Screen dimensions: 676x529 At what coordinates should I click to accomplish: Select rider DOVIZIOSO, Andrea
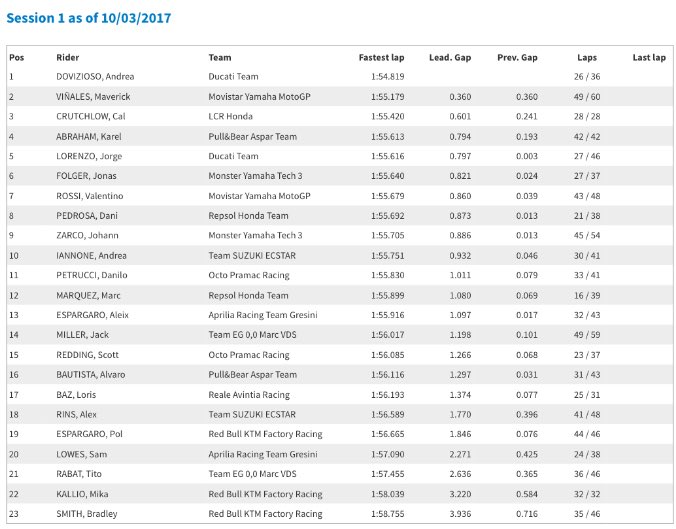(95, 77)
